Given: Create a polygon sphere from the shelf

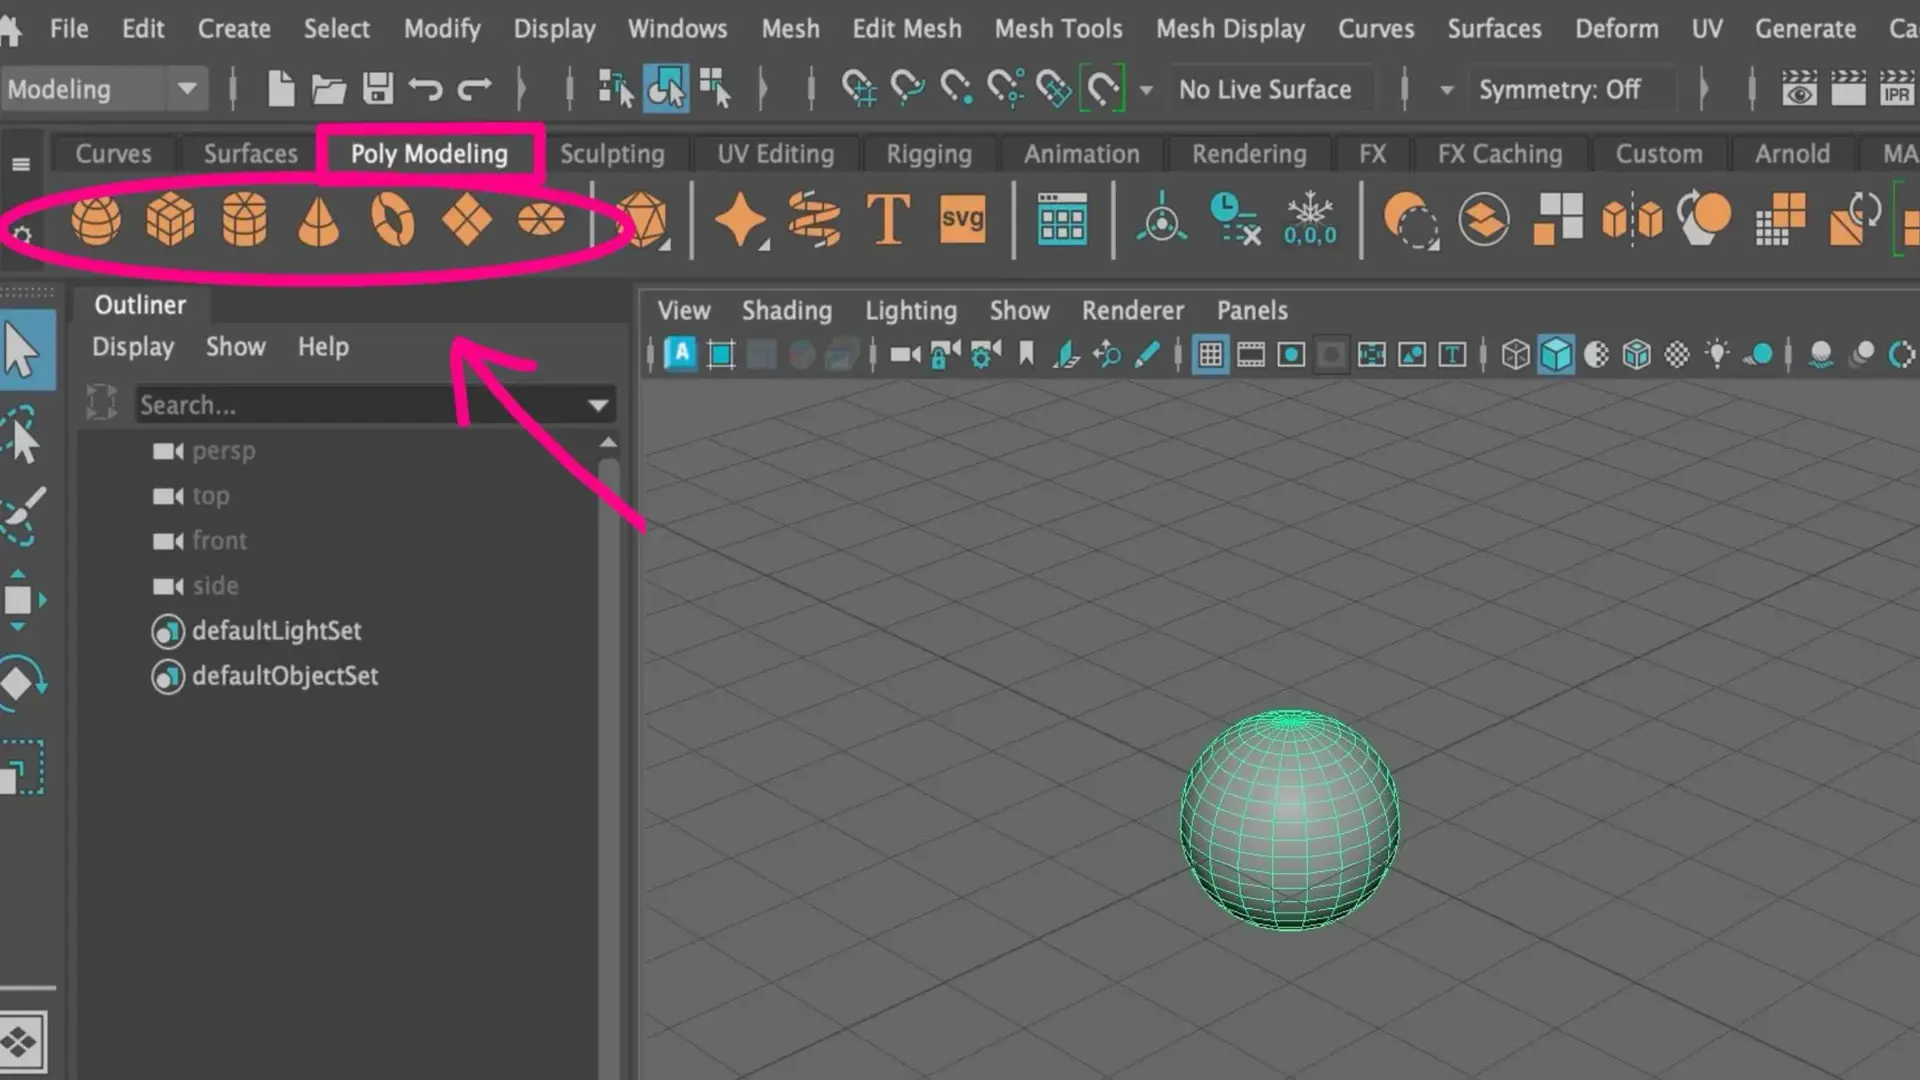Looking at the screenshot, I should (96, 219).
